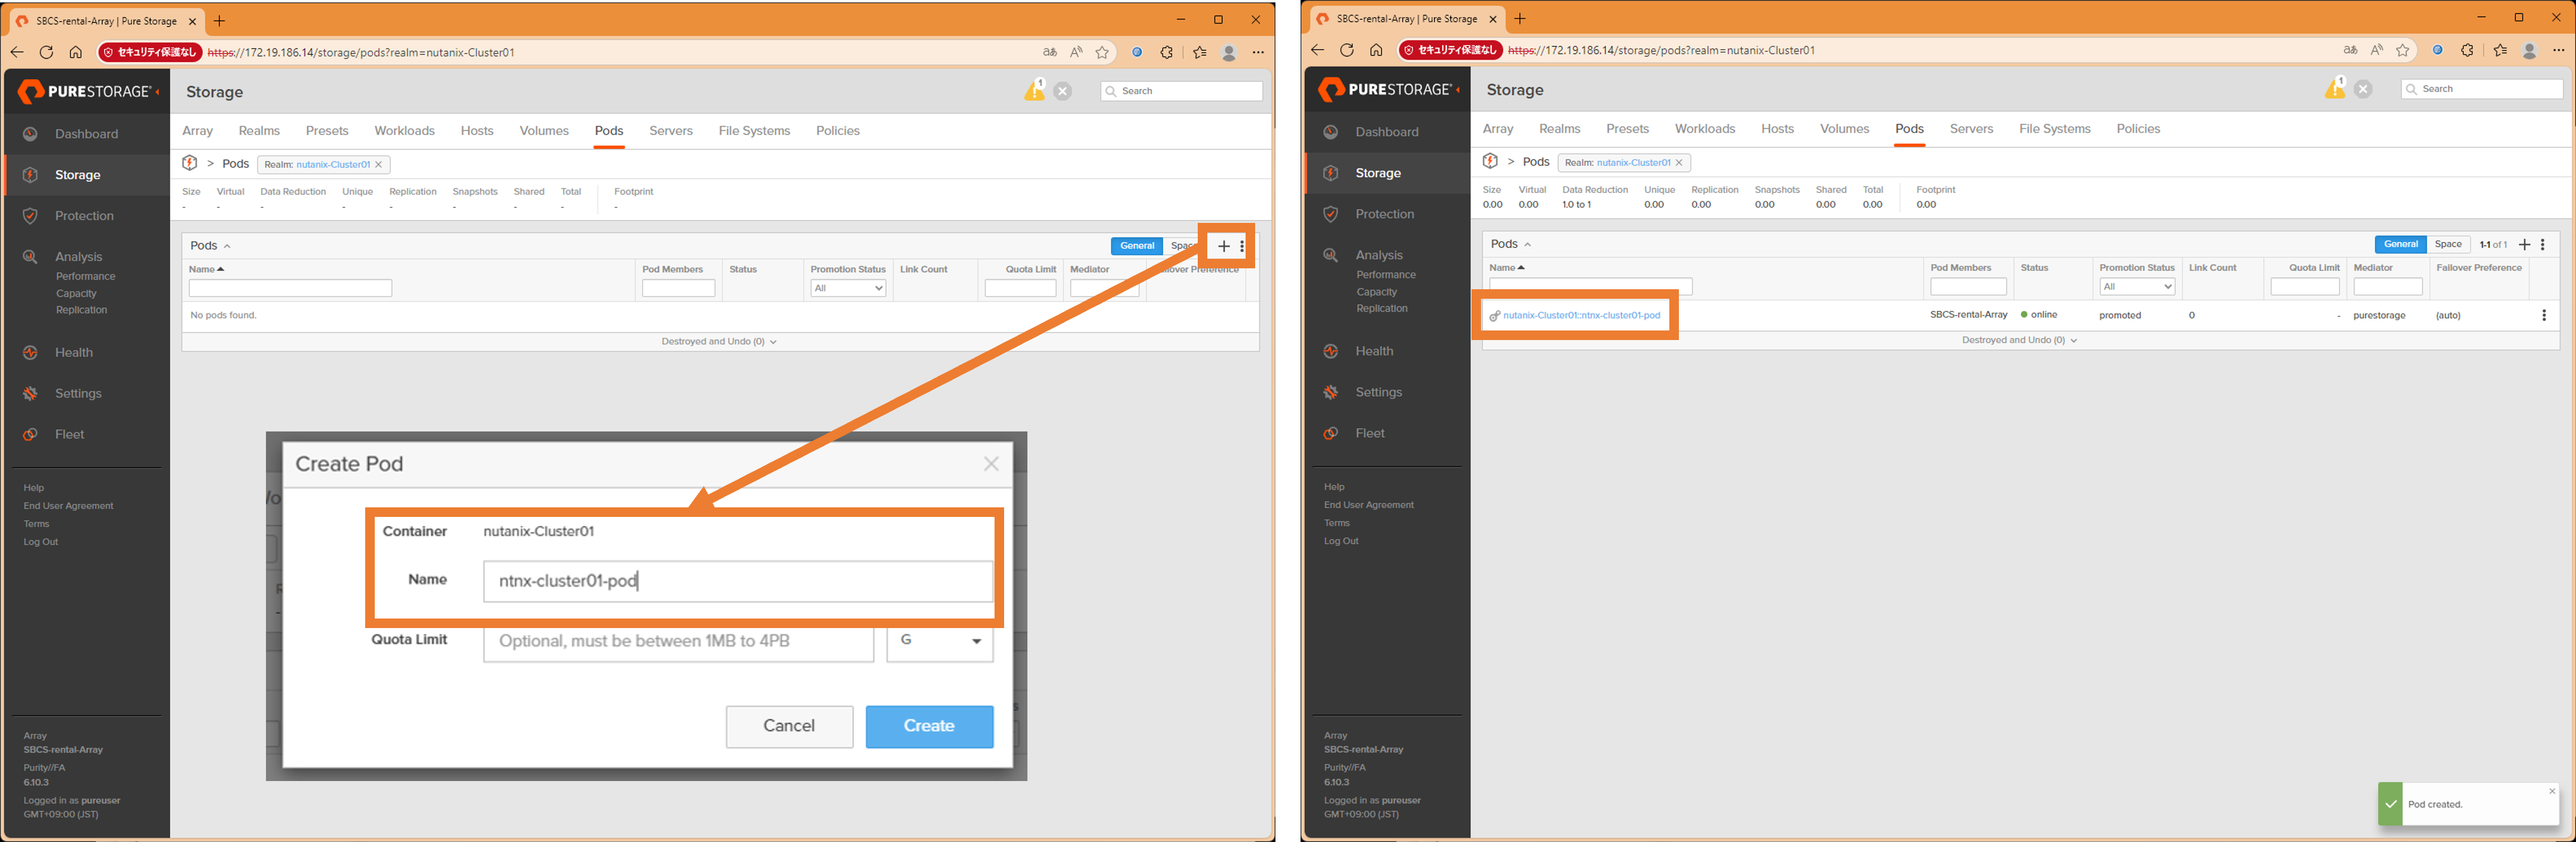Open the Hosts tab in the right window
Viewport: 2576px width, 842px height.
click(x=1777, y=129)
